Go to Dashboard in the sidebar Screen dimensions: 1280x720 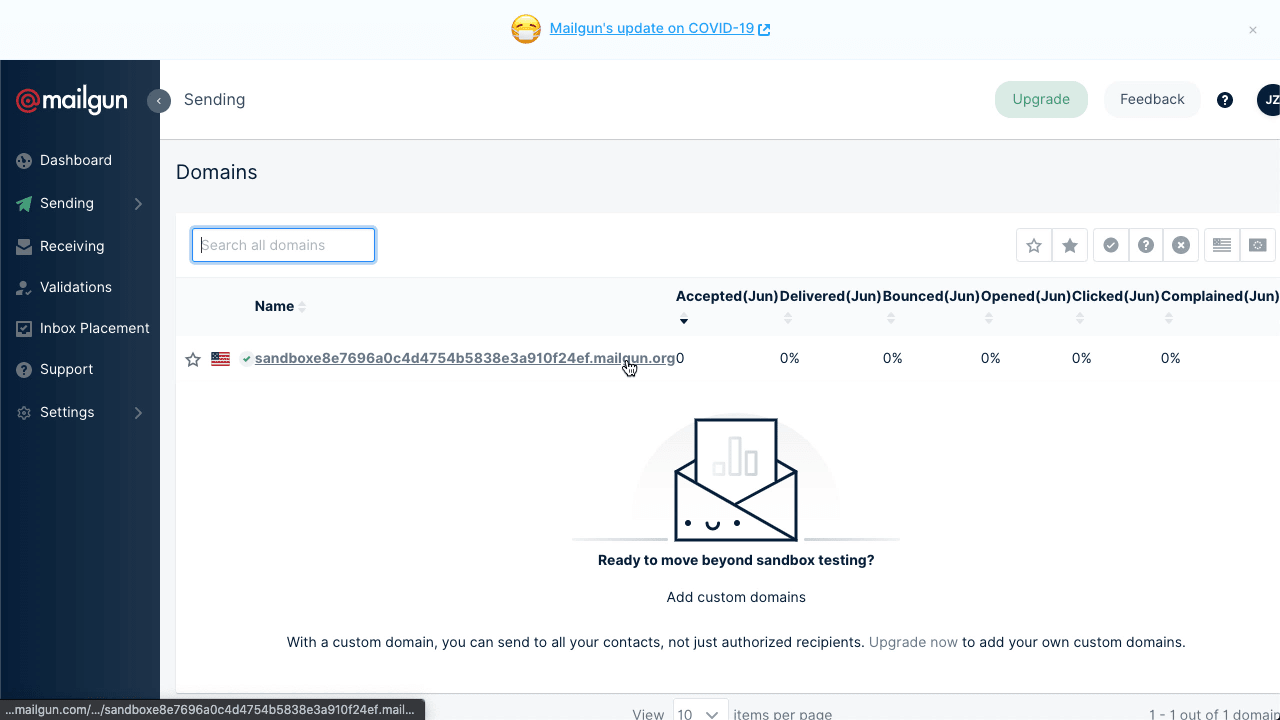pos(76,161)
